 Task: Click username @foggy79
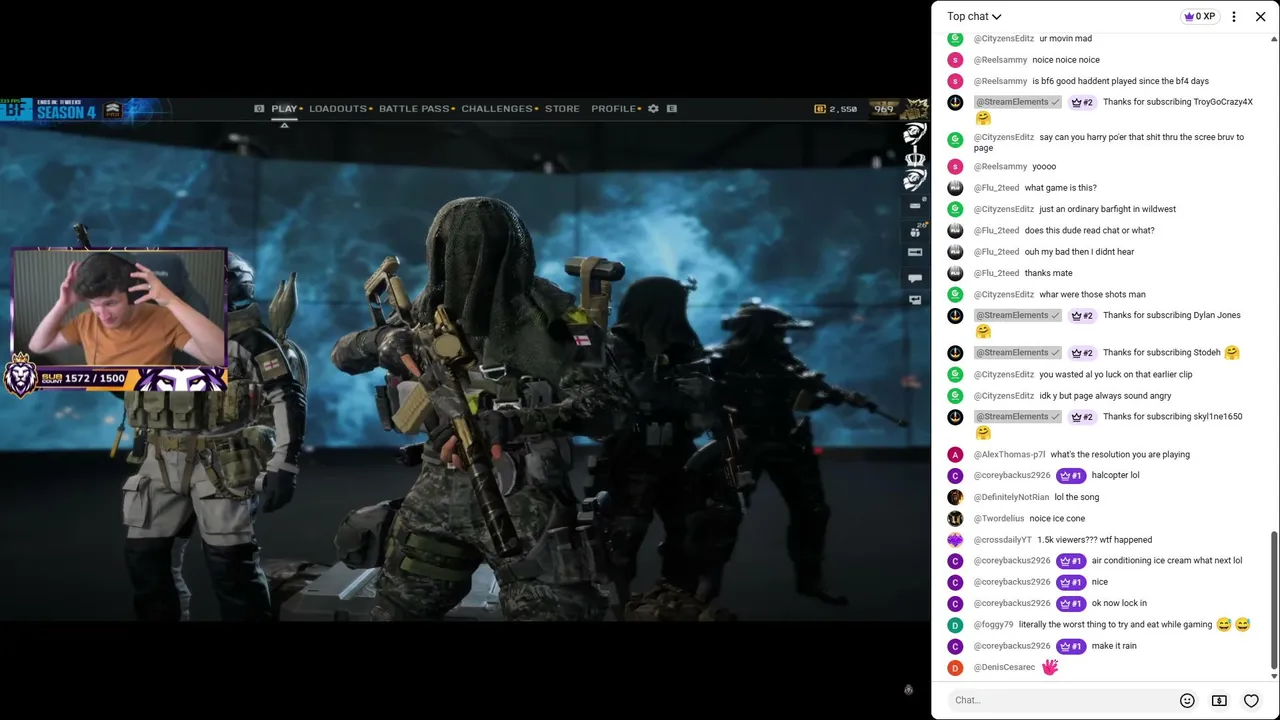click(x=993, y=625)
